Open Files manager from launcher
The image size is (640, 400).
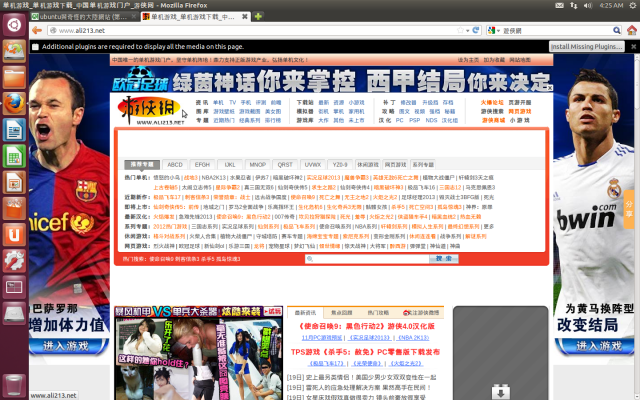click(x=14, y=77)
